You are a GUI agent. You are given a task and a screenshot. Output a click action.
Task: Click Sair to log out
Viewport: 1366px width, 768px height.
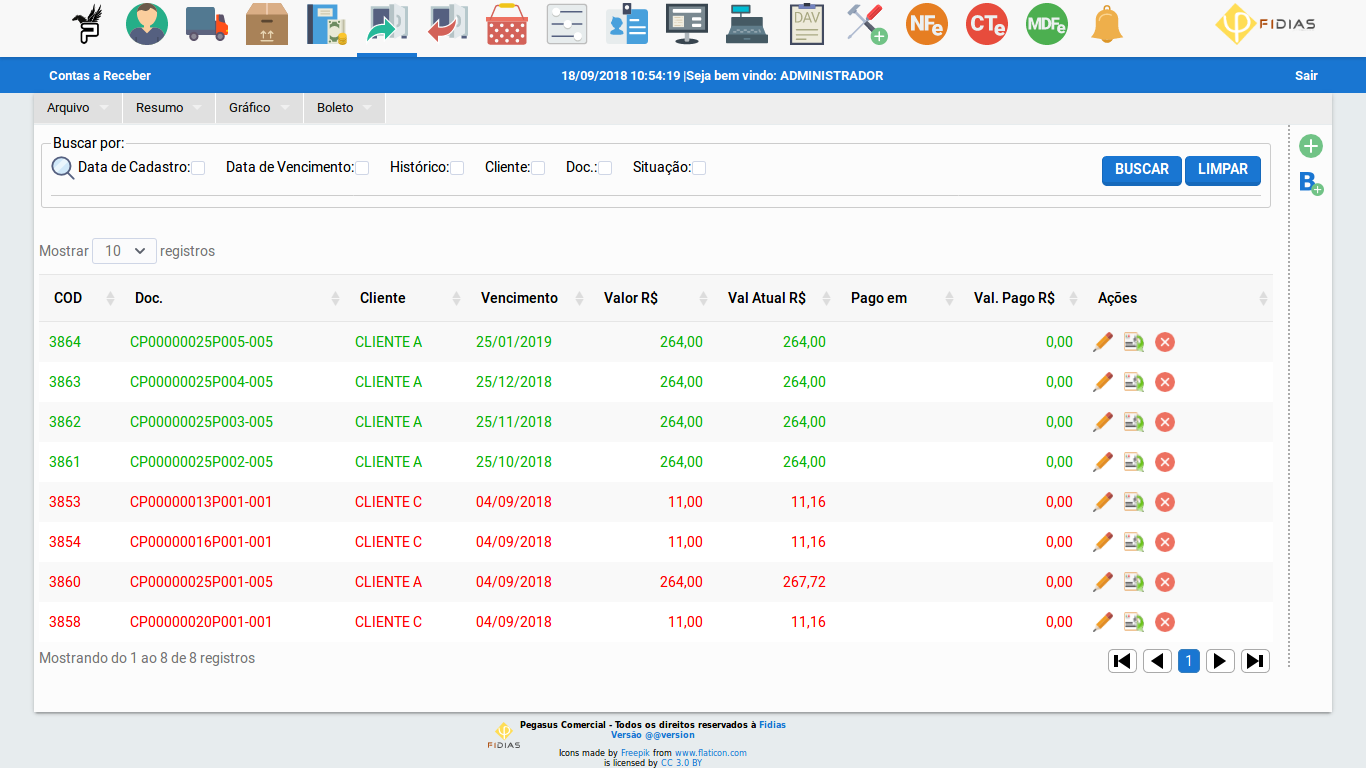pyautogui.click(x=1306, y=74)
